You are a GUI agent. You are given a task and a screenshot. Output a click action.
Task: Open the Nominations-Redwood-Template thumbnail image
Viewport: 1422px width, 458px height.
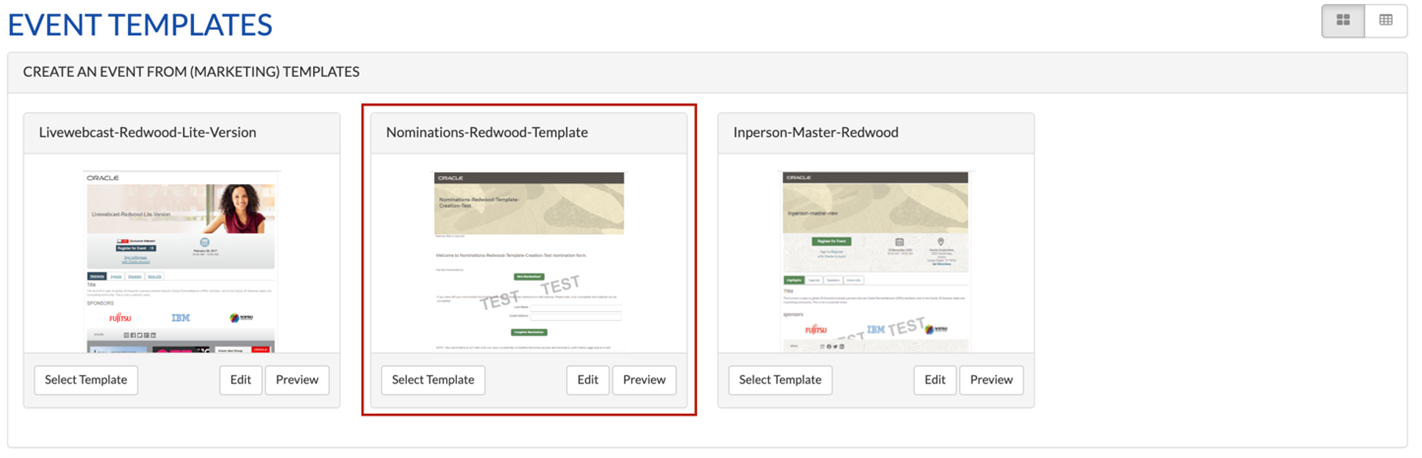coord(529,262)
